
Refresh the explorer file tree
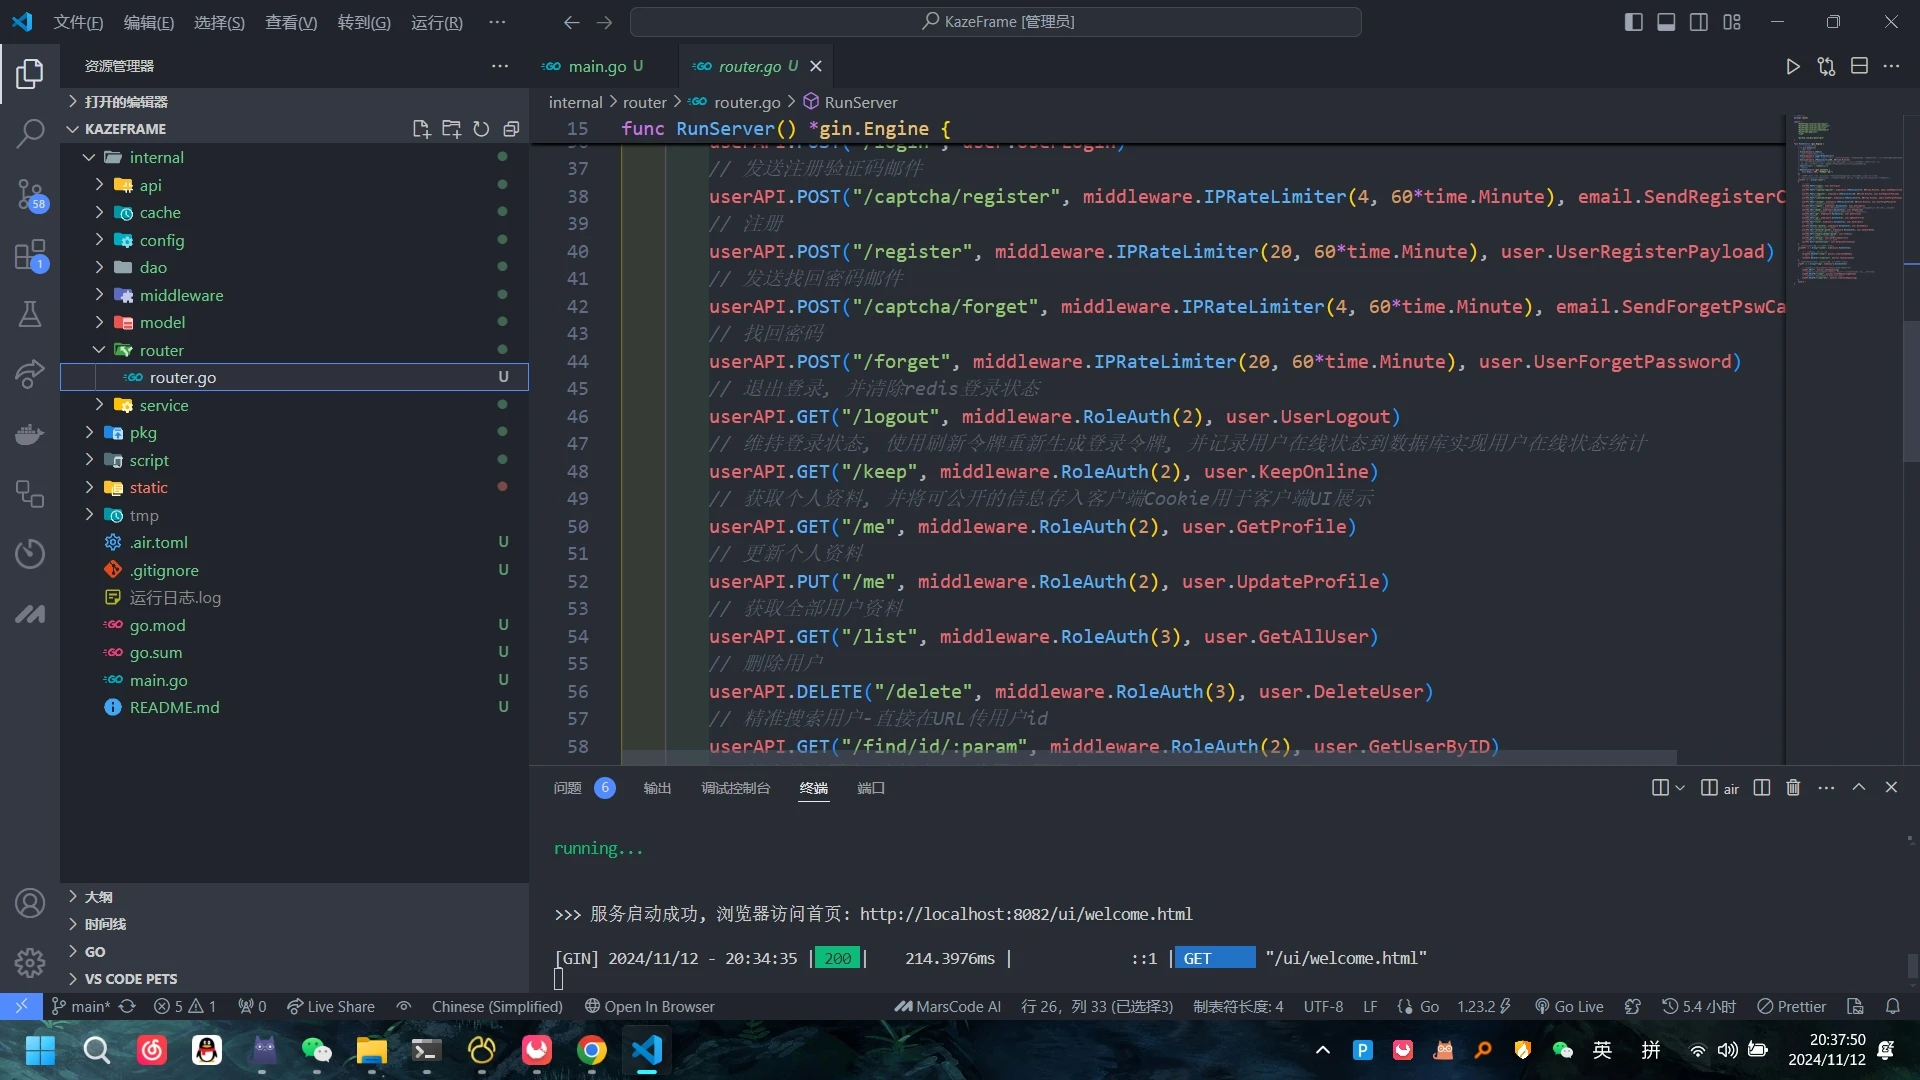pos(481,129)
